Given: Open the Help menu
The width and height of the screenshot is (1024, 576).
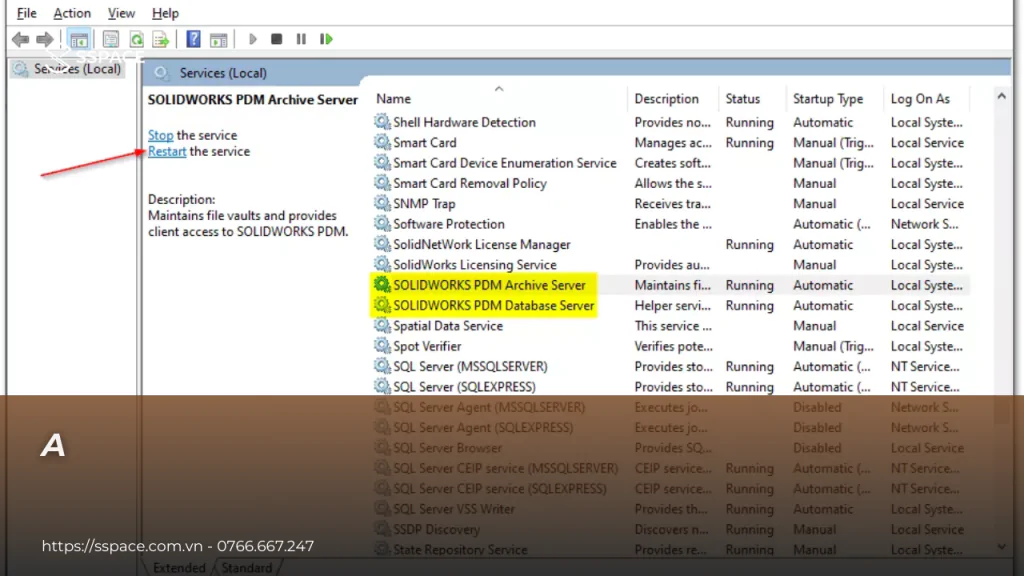Looking at the screenshot, I should click(x=165, y=13).
